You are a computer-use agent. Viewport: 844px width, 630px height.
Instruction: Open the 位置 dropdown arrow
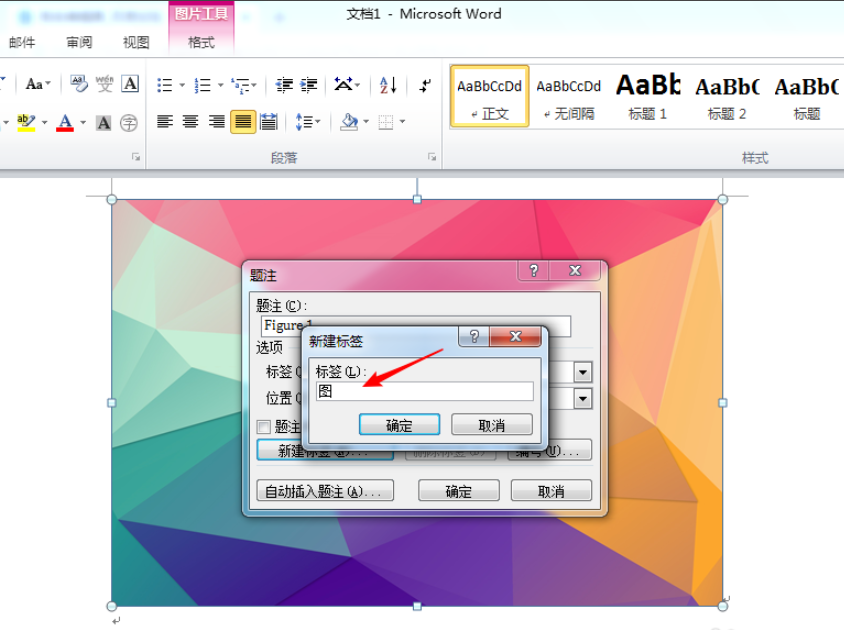pyautogui.click(x=583, y=399)
